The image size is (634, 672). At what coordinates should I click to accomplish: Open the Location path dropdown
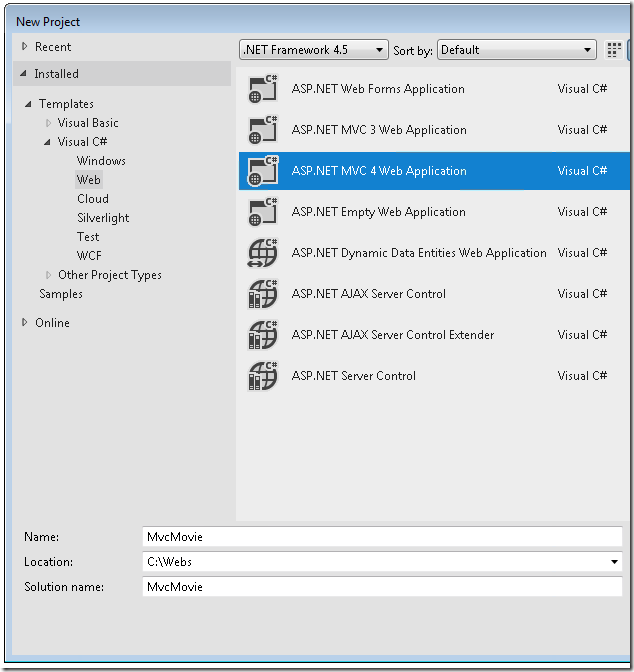tap(613, 562)
